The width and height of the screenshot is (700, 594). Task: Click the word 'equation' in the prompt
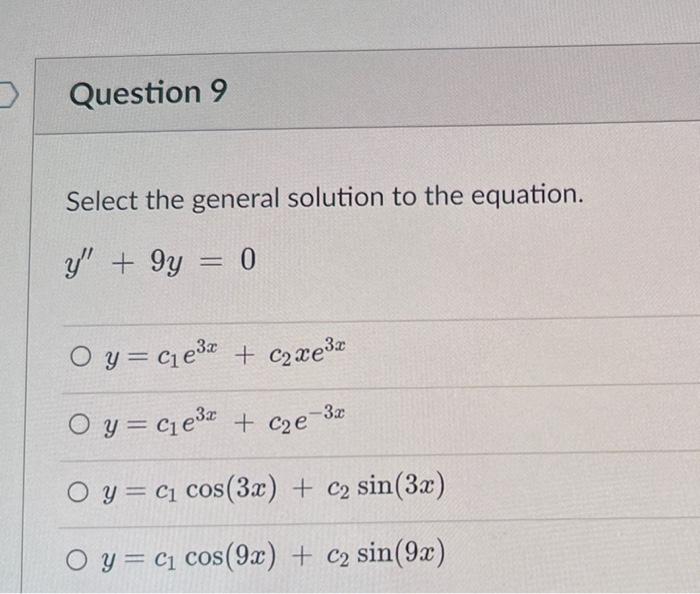point(527,195)
